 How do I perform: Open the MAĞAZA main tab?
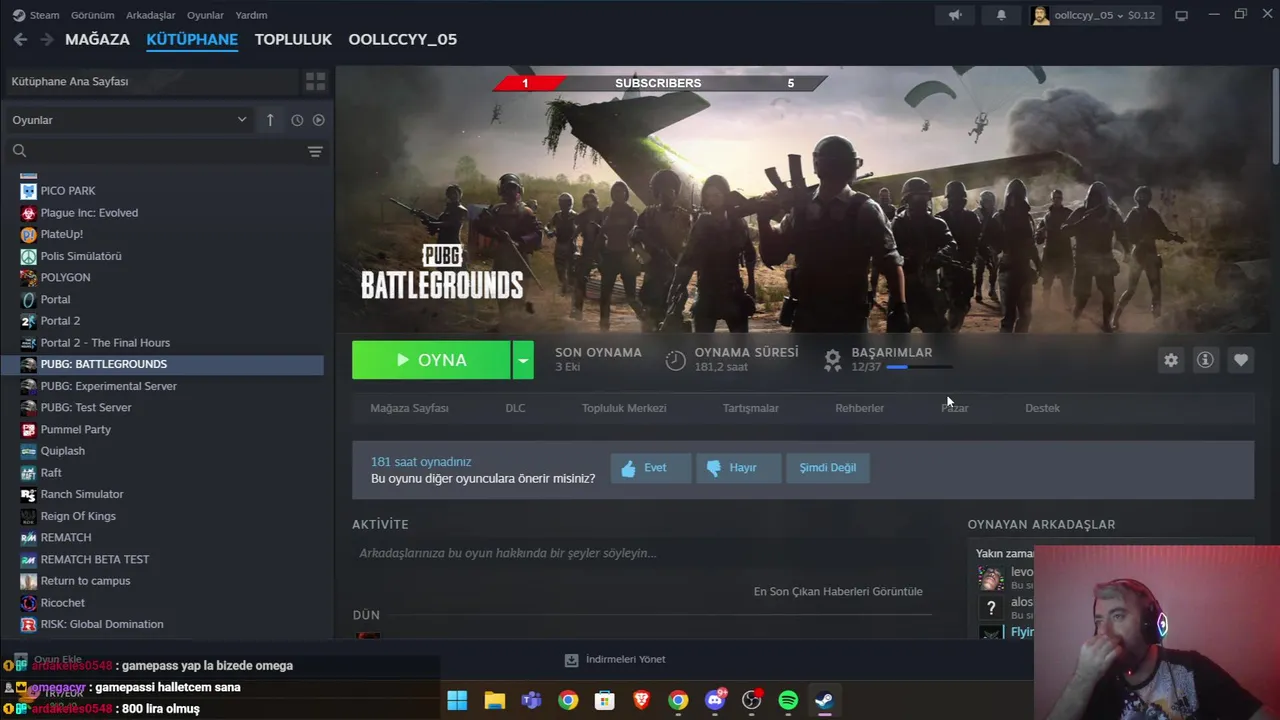pos(97,39)
